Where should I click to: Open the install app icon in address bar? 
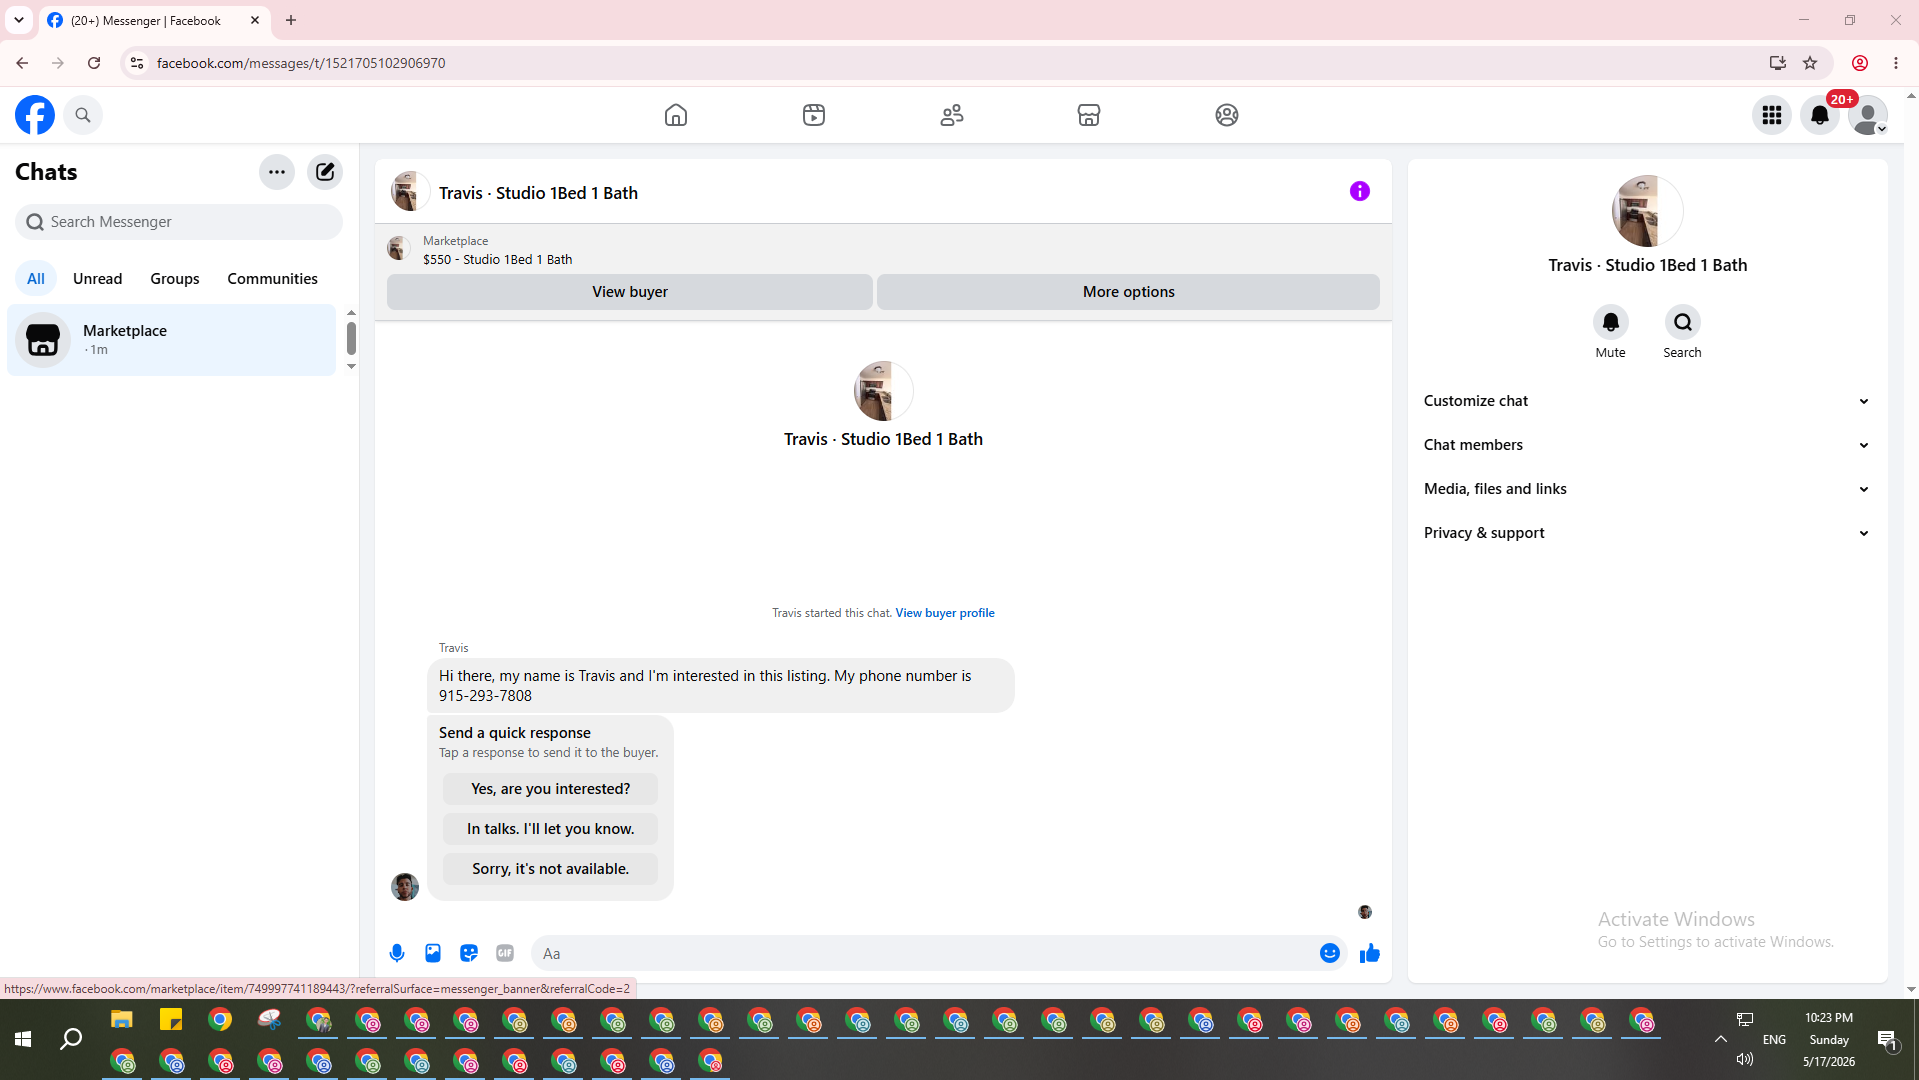[1778, 63]
